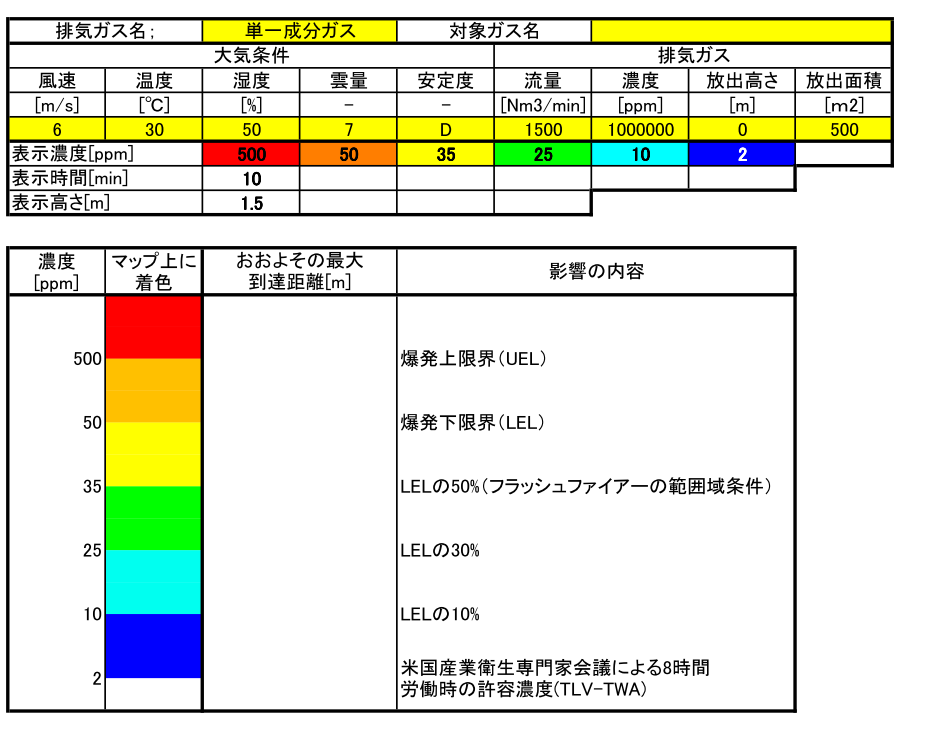Select the 爆発上限界(UEL) description
Viewport: 927px width, 747px height.
[x=473, y=359]
